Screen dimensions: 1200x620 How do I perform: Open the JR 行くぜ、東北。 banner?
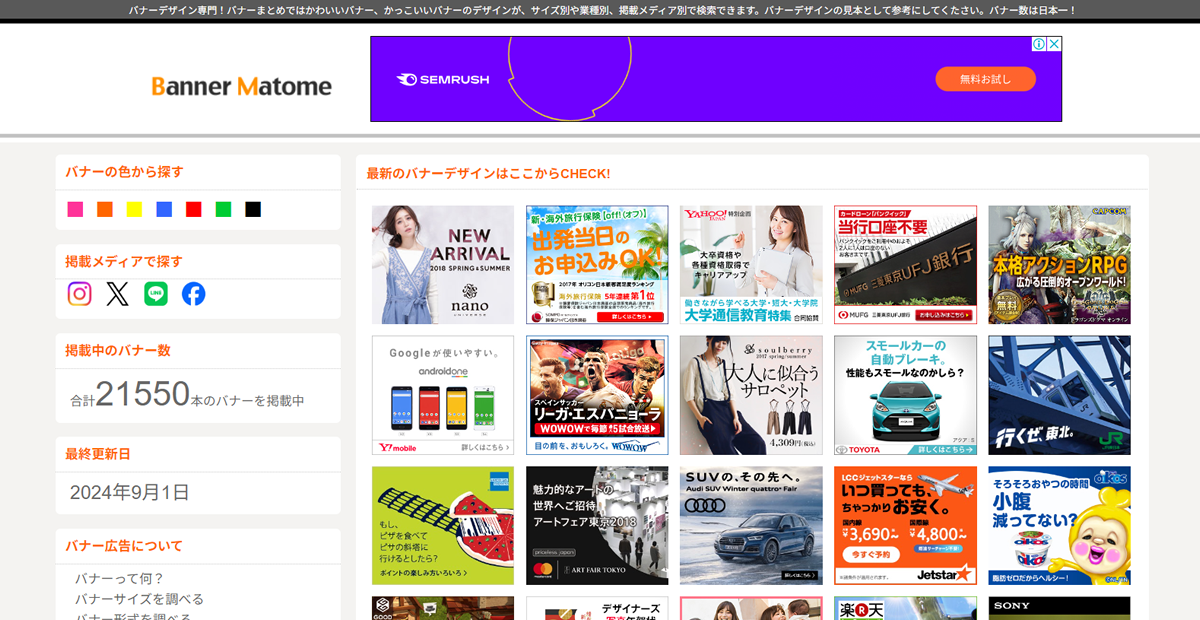point(1059,395)
